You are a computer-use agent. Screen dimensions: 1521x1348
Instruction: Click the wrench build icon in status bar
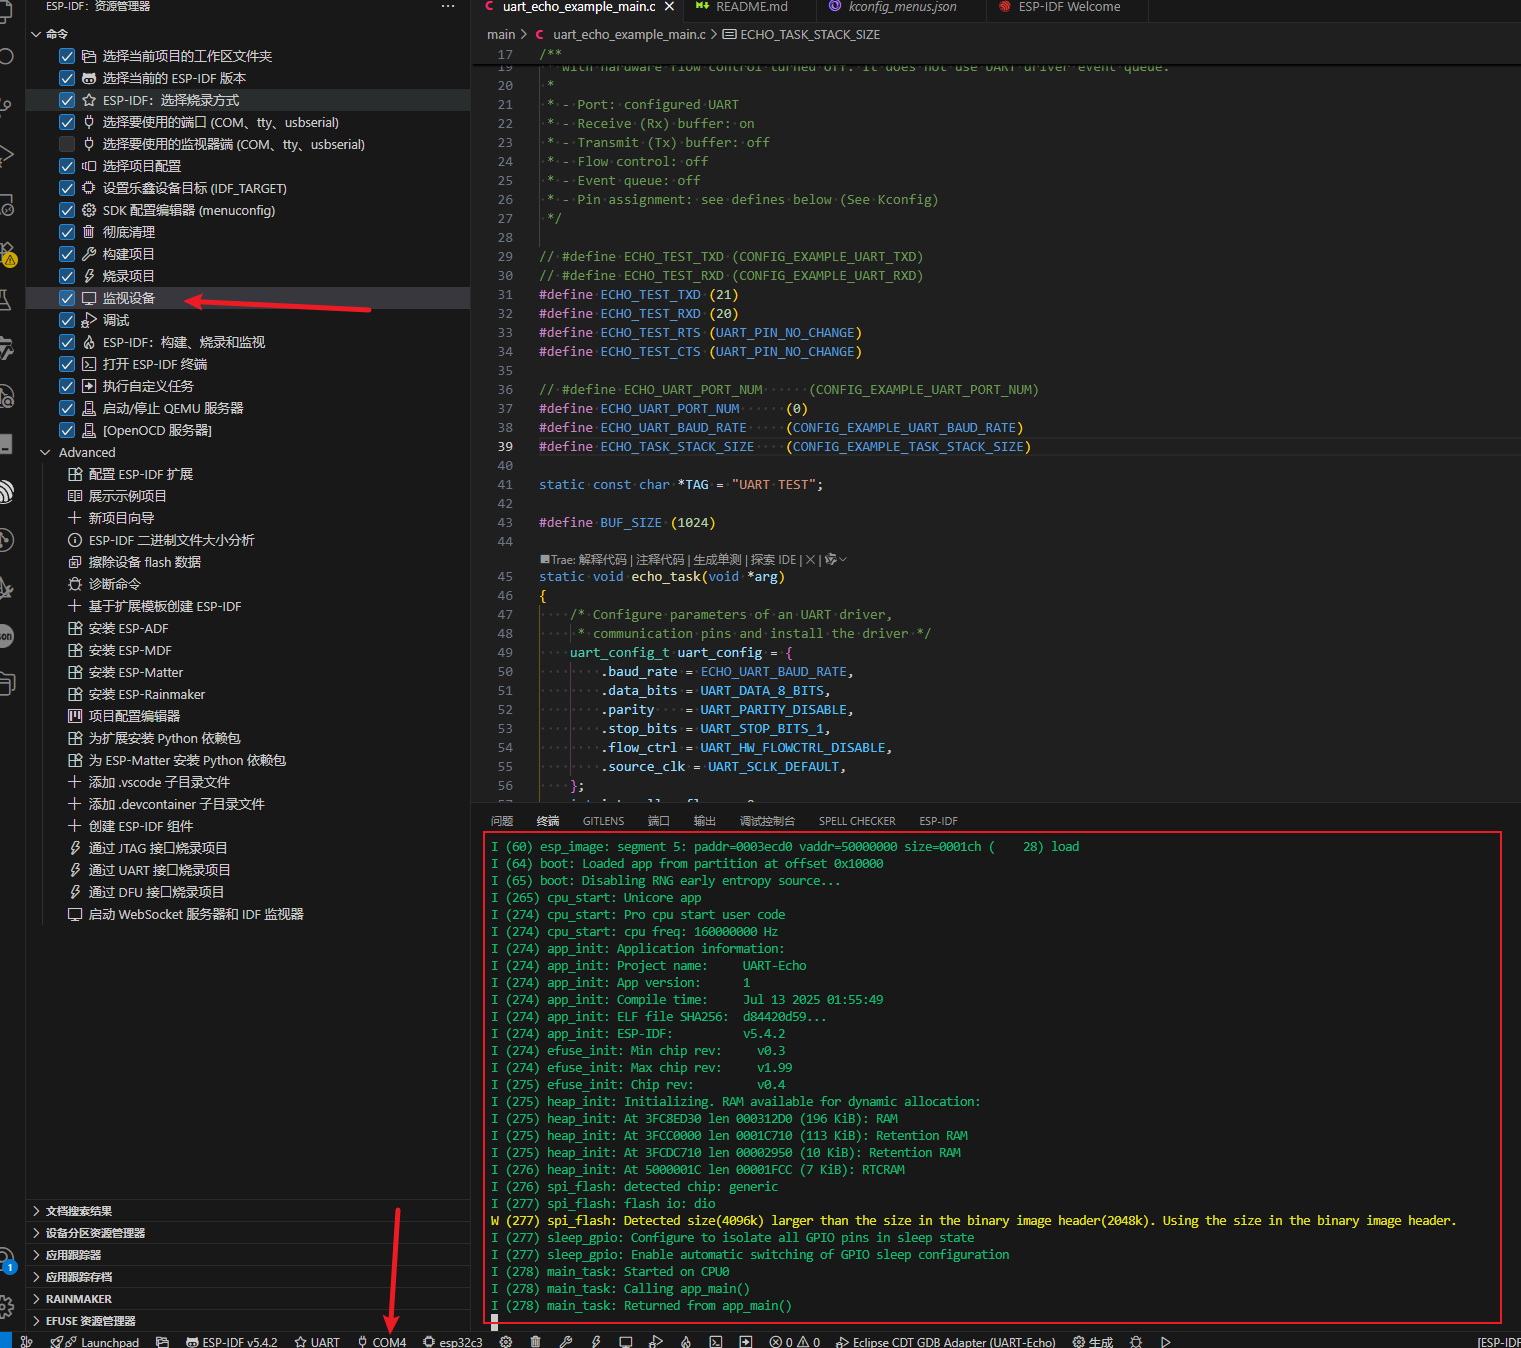point(565,1342)
